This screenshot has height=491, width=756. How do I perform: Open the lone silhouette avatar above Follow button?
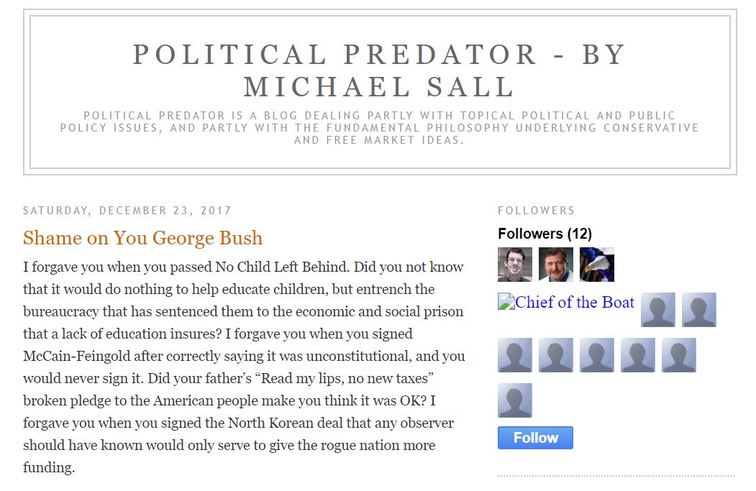click(x=515, y=400)
